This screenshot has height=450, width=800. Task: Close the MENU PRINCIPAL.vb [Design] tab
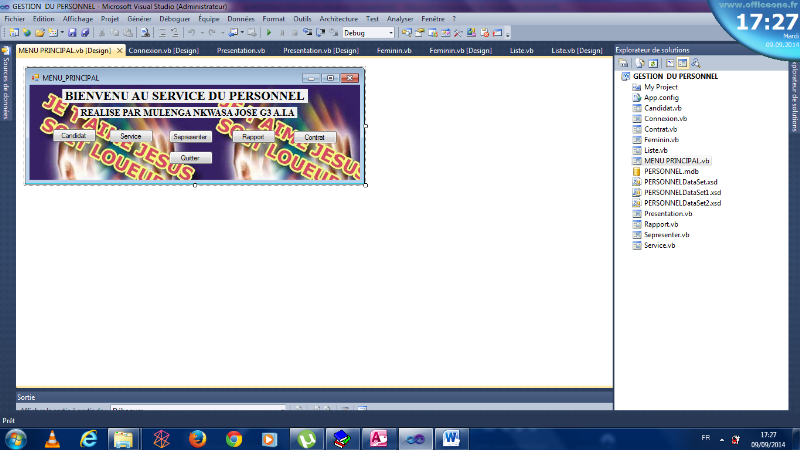point(119,51)
